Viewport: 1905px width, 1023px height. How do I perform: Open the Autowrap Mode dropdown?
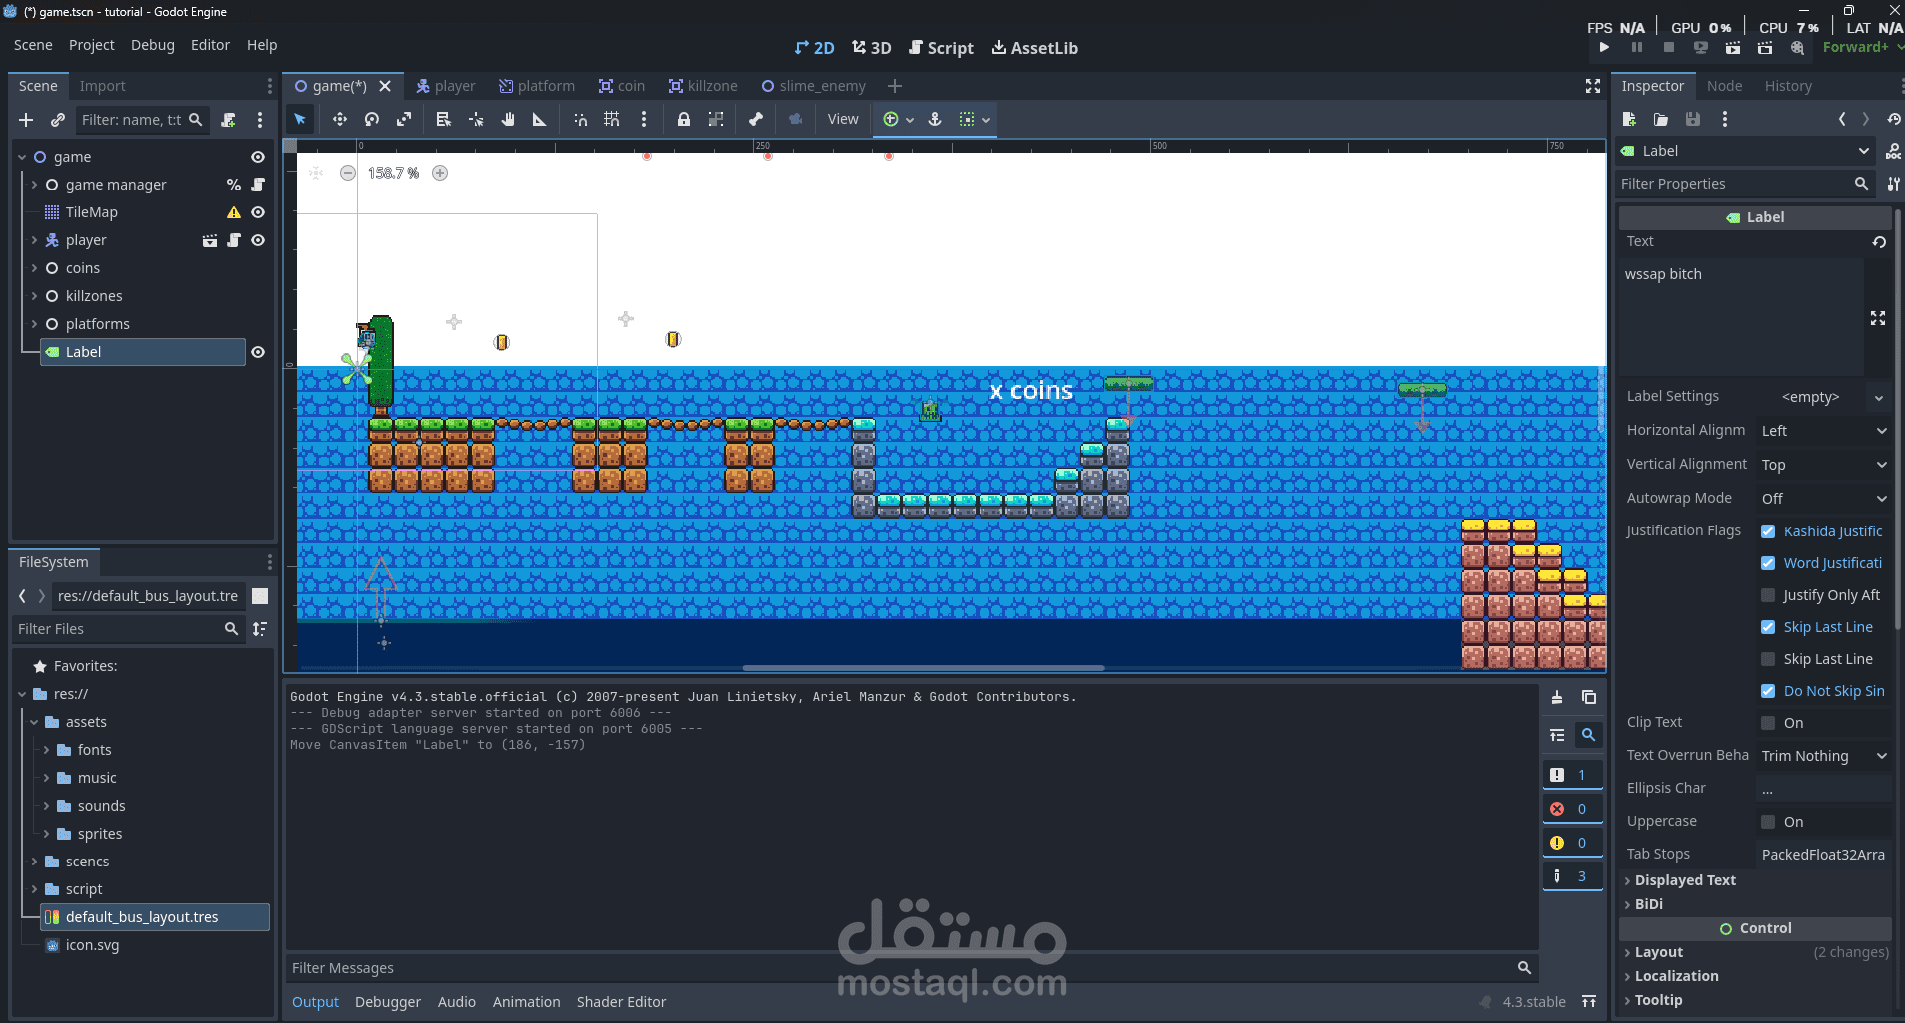click(x=1822, y=498)
